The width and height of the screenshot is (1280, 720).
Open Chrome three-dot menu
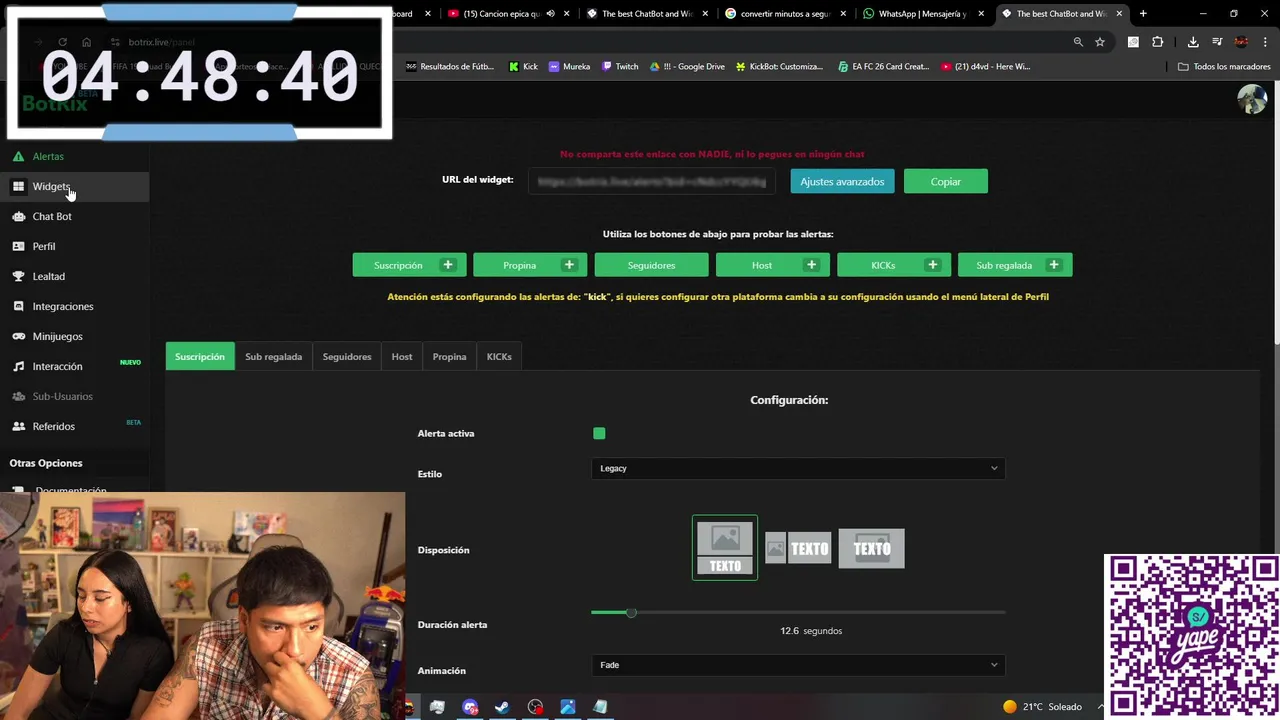point(1264,42)
